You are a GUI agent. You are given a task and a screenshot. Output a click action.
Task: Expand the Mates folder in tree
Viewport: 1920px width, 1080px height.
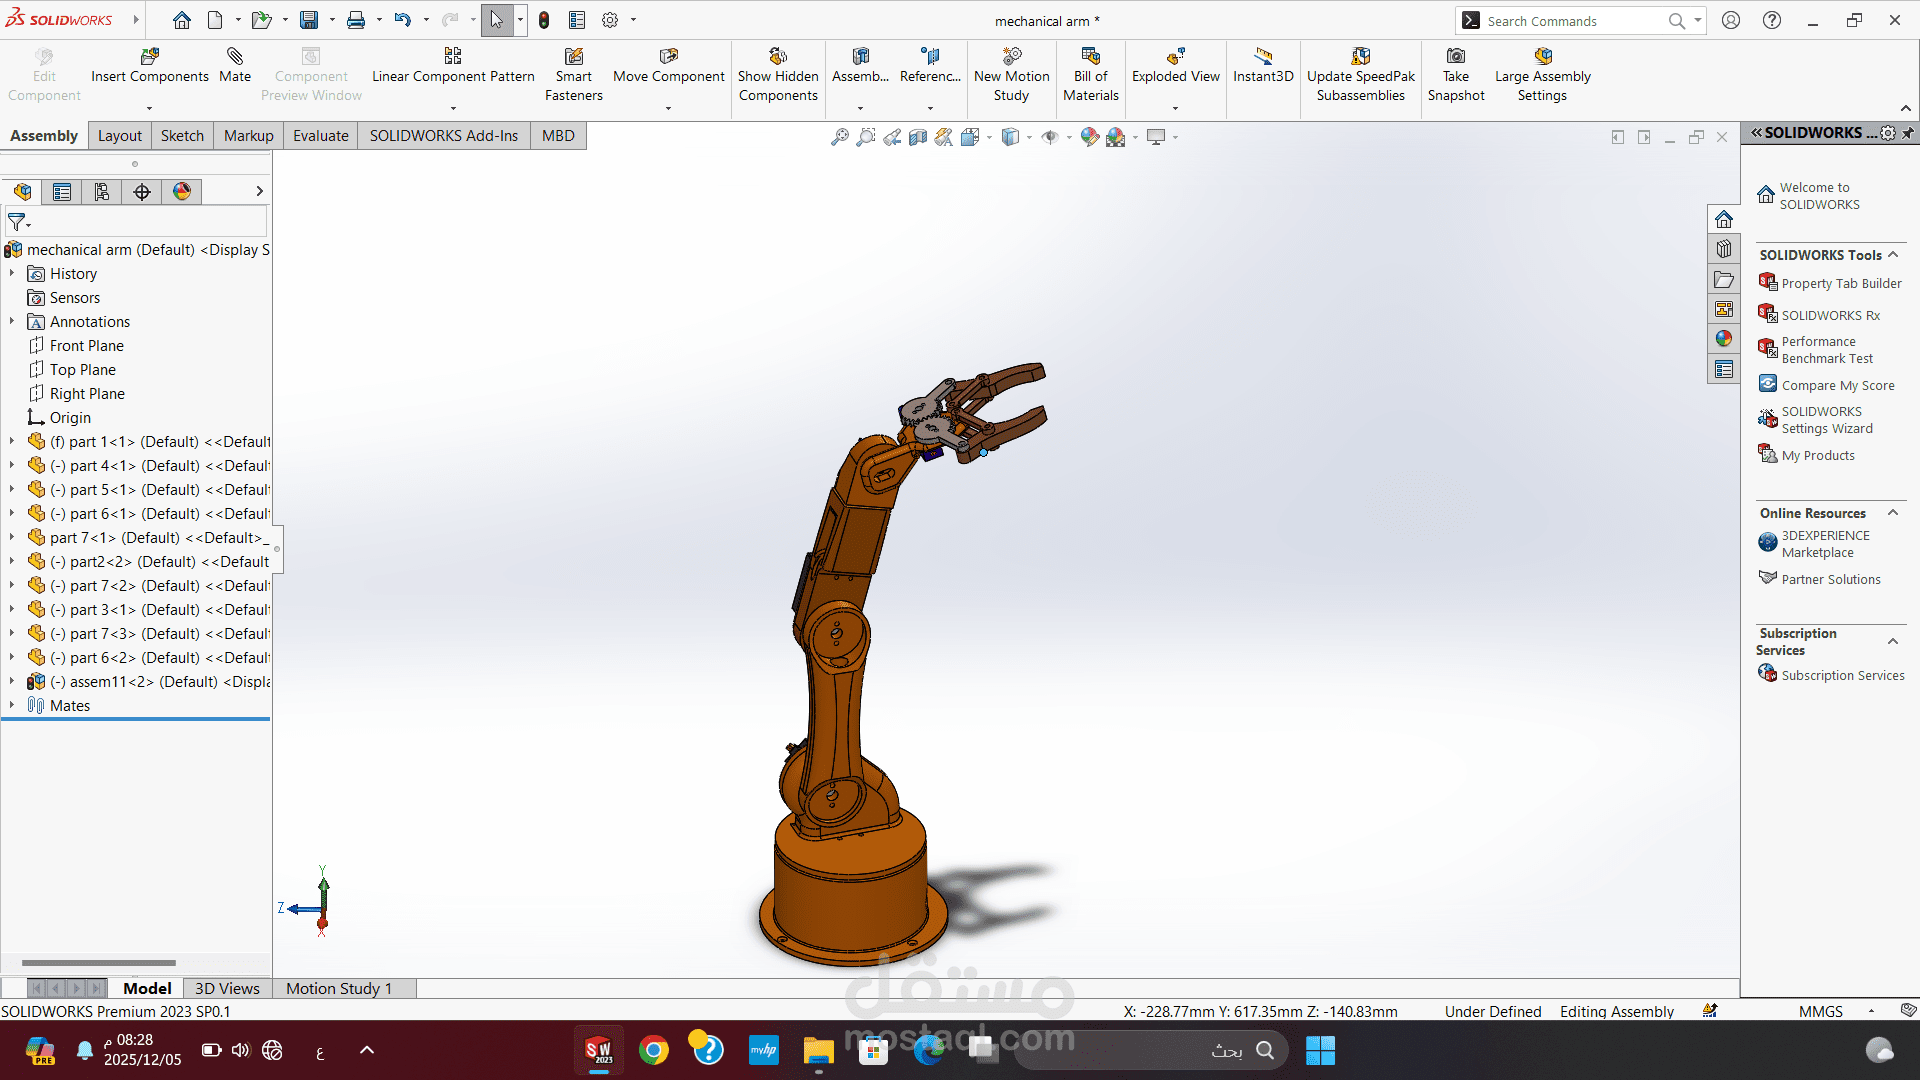click(x=12, y=705)
